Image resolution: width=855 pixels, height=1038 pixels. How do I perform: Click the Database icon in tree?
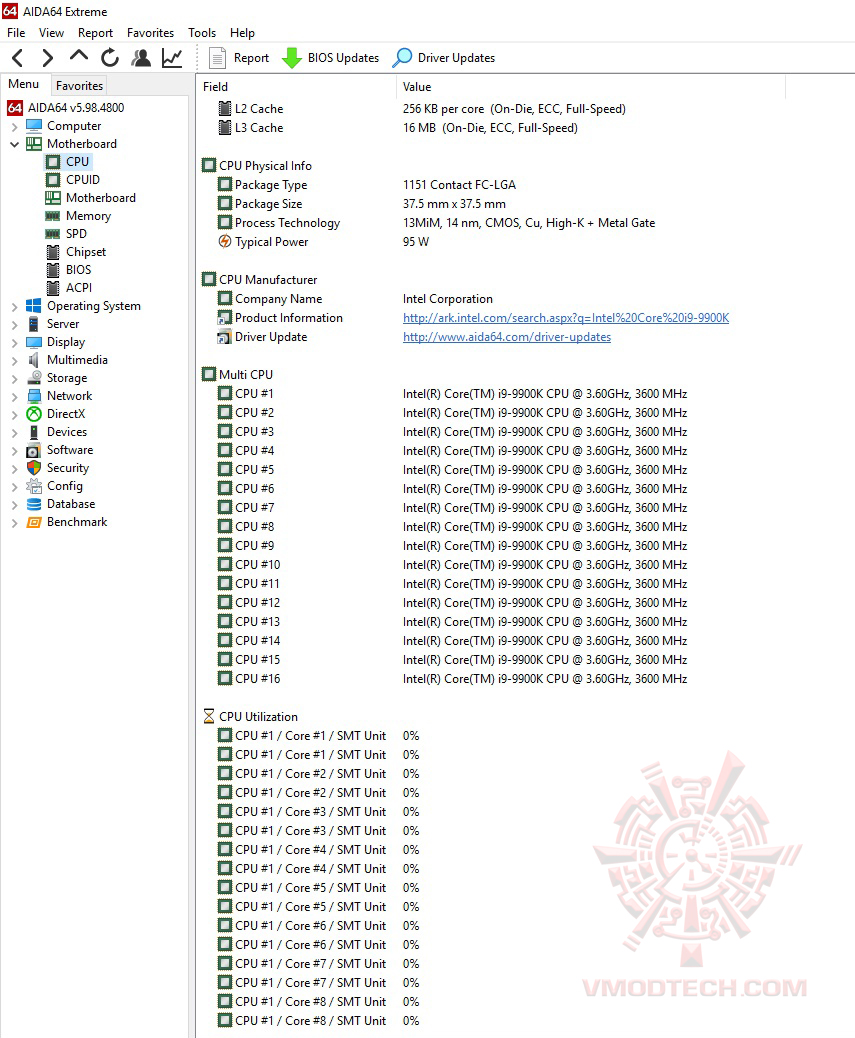tap(34, 504)
